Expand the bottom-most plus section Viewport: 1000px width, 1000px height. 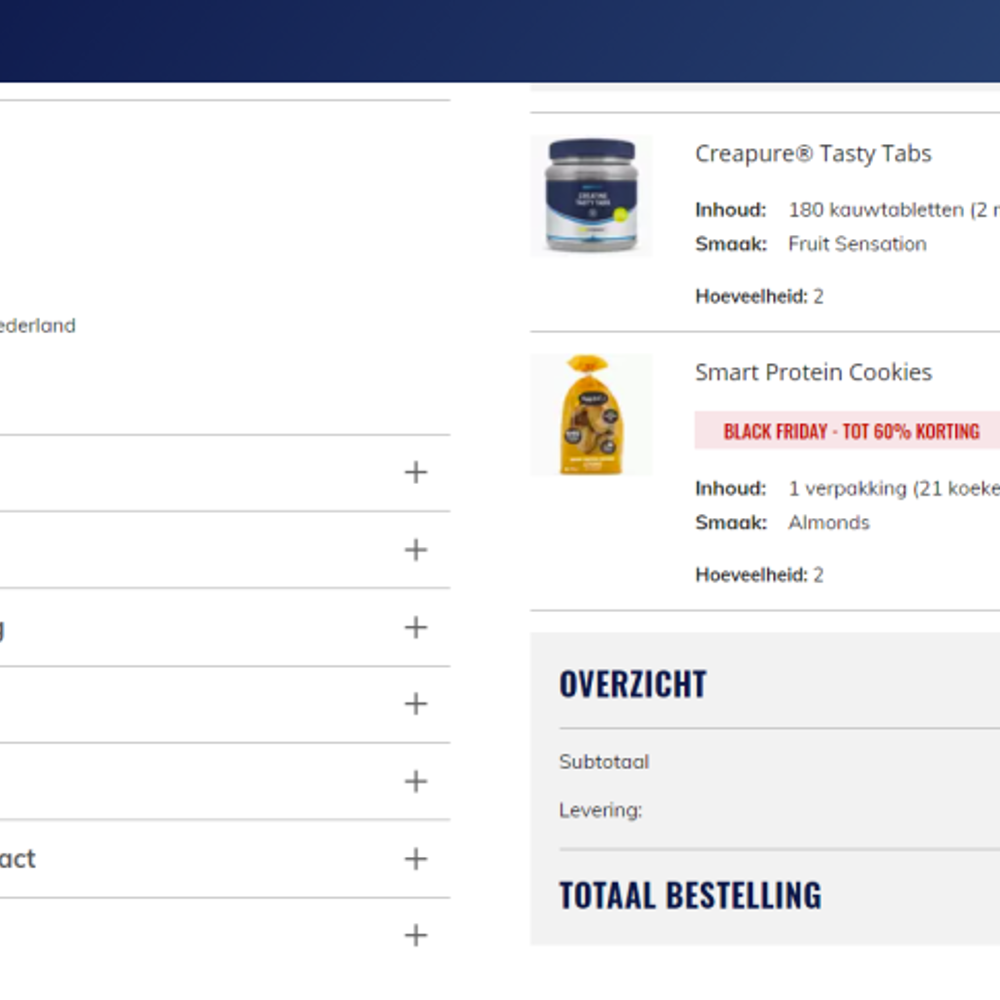coord(416,936)
